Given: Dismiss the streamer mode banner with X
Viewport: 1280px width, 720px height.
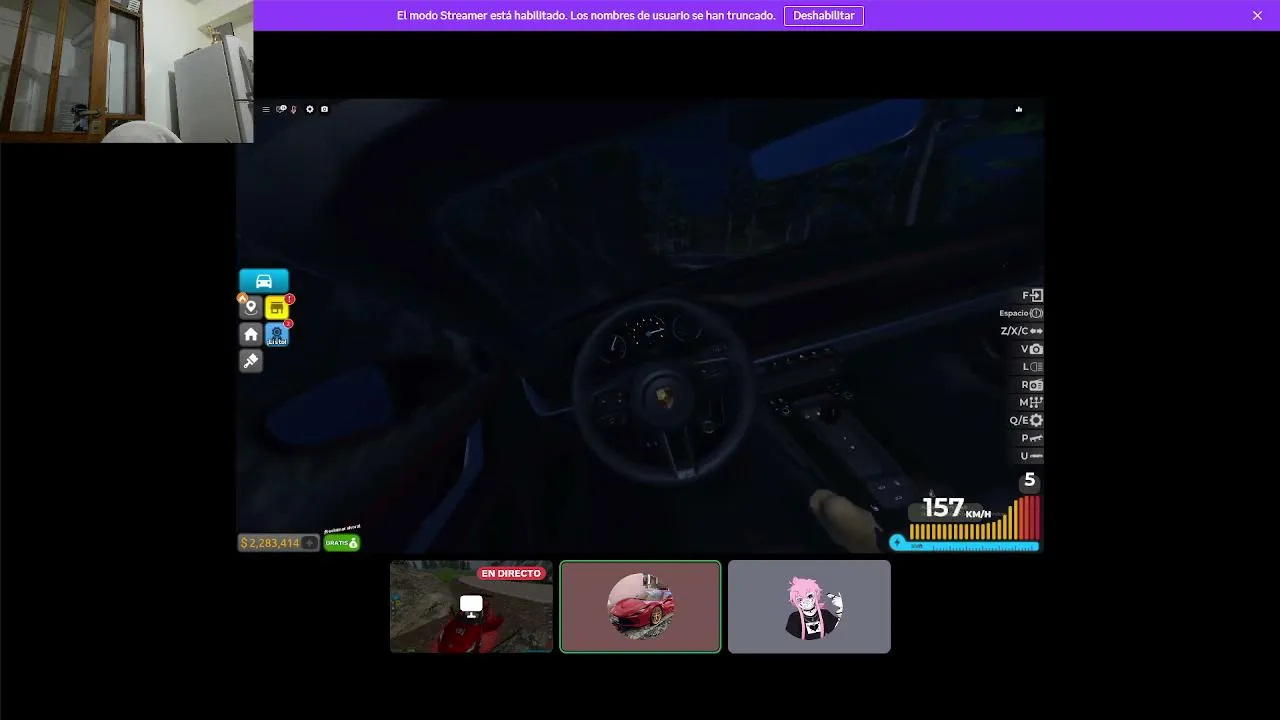Looking at the screenshot, I should click(1257, 16).
